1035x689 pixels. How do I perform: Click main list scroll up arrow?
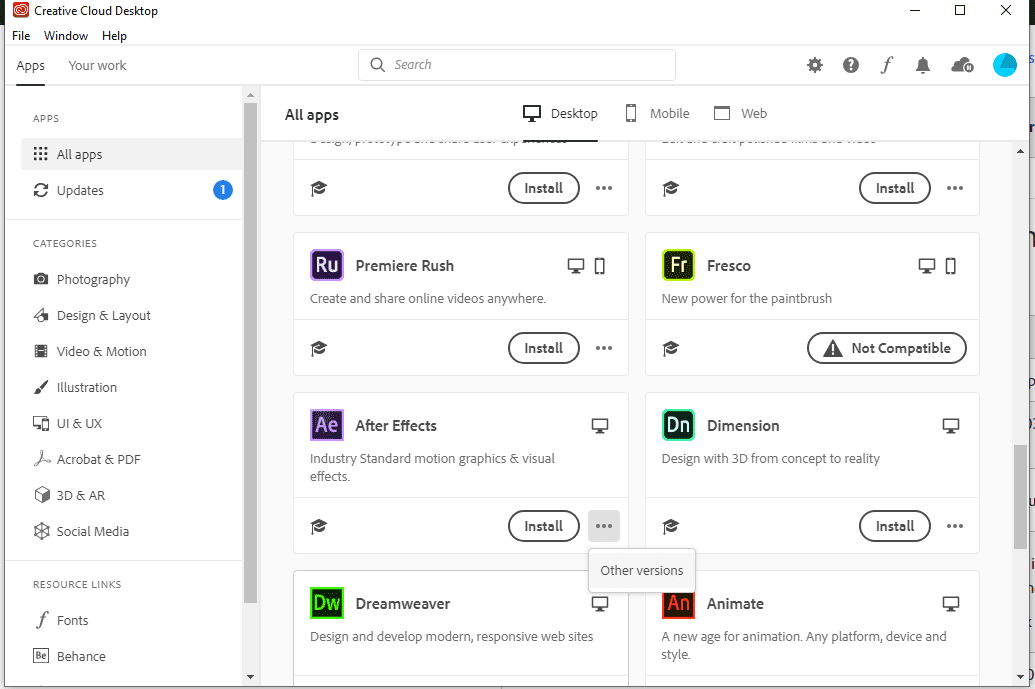pyautogui.click(x=1020, y=151)
